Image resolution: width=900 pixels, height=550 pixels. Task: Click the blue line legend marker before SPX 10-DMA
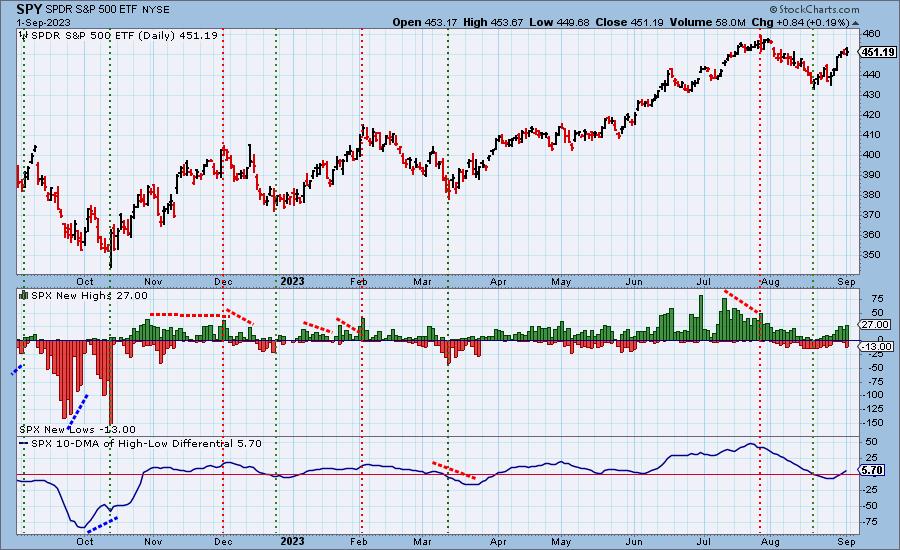click(24, 443)
